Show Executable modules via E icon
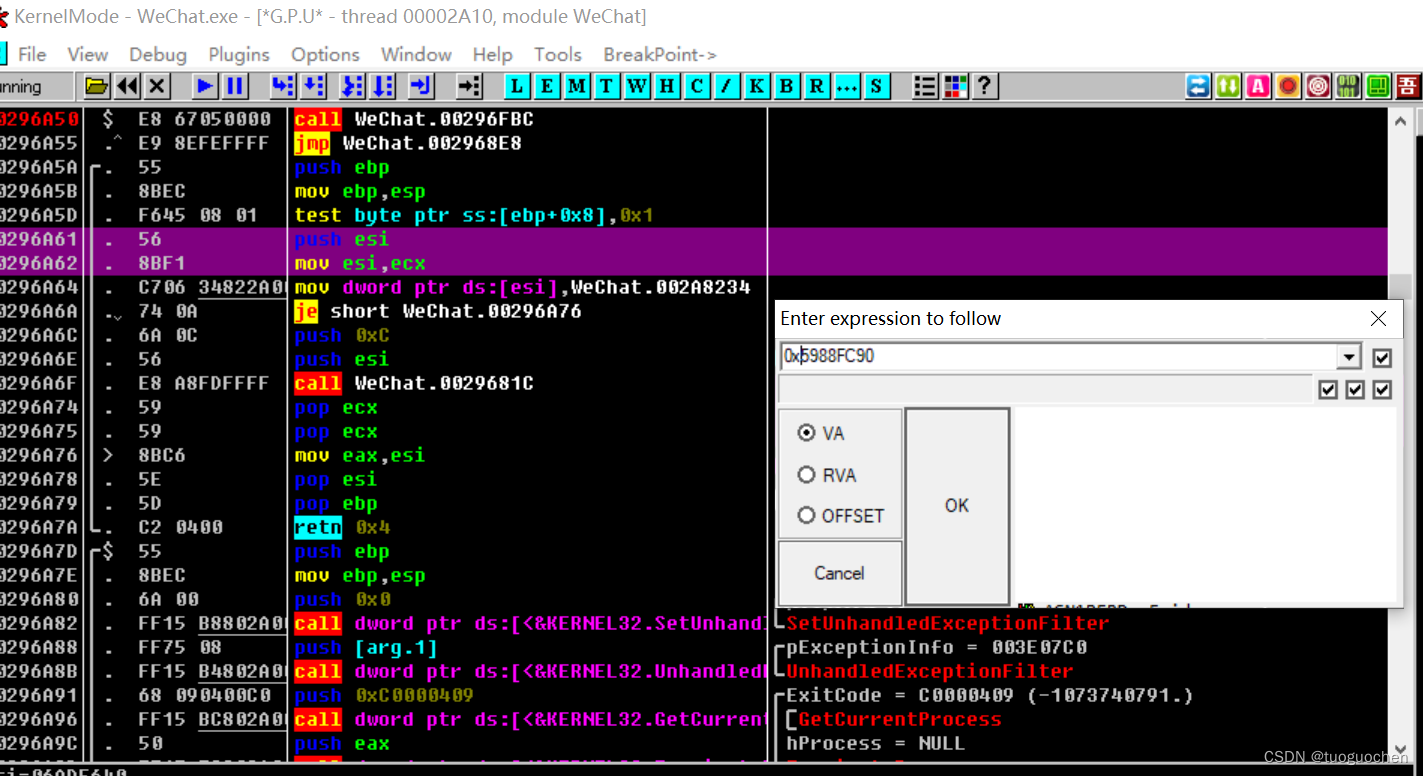Image resolution: width=1423 pixels, height=776 pixels. point(547,86)
